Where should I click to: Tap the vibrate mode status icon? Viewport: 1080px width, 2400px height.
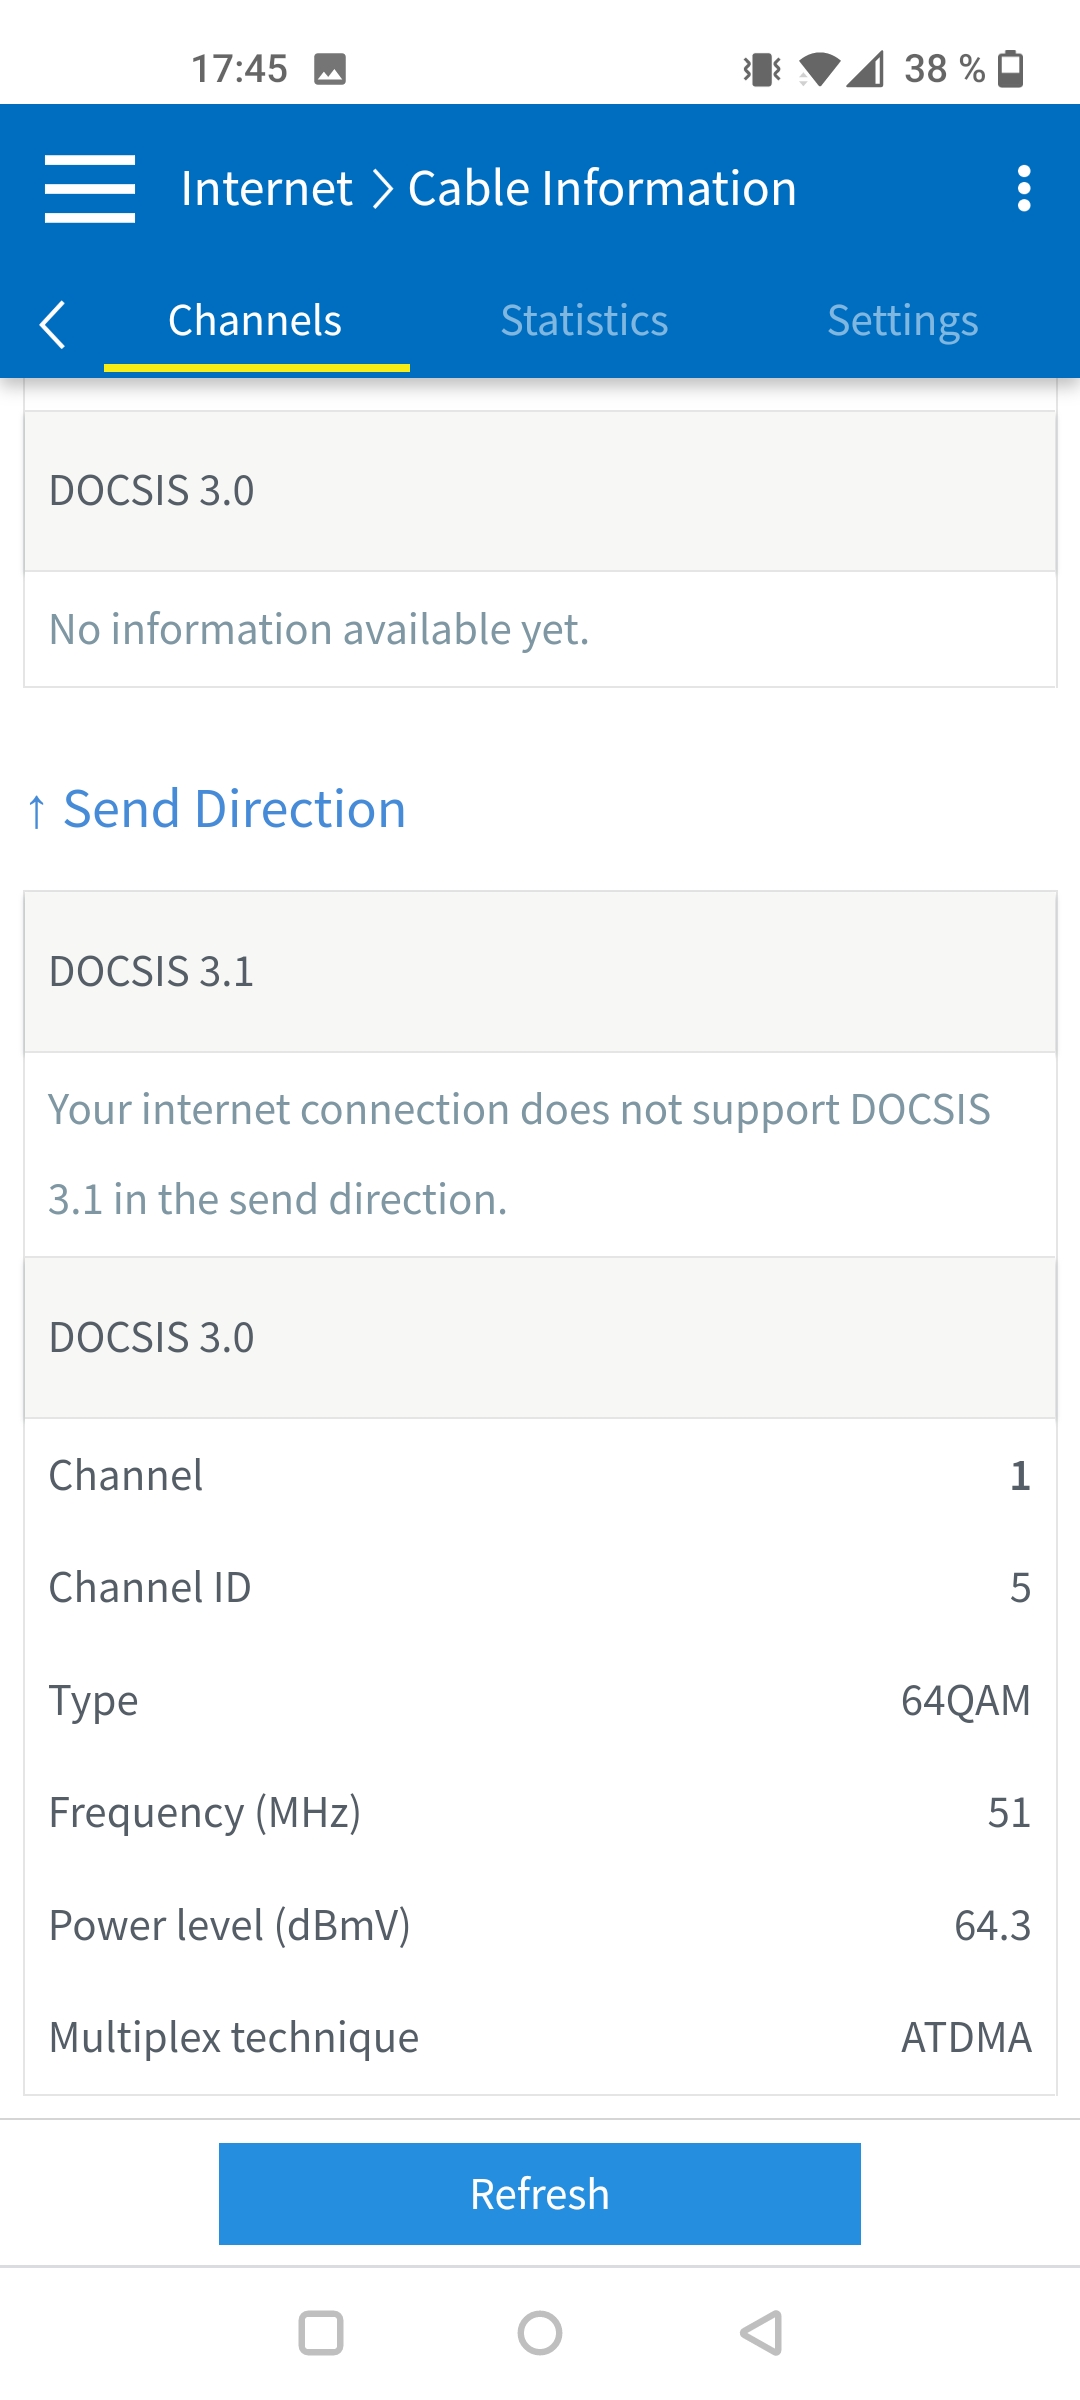762,69
